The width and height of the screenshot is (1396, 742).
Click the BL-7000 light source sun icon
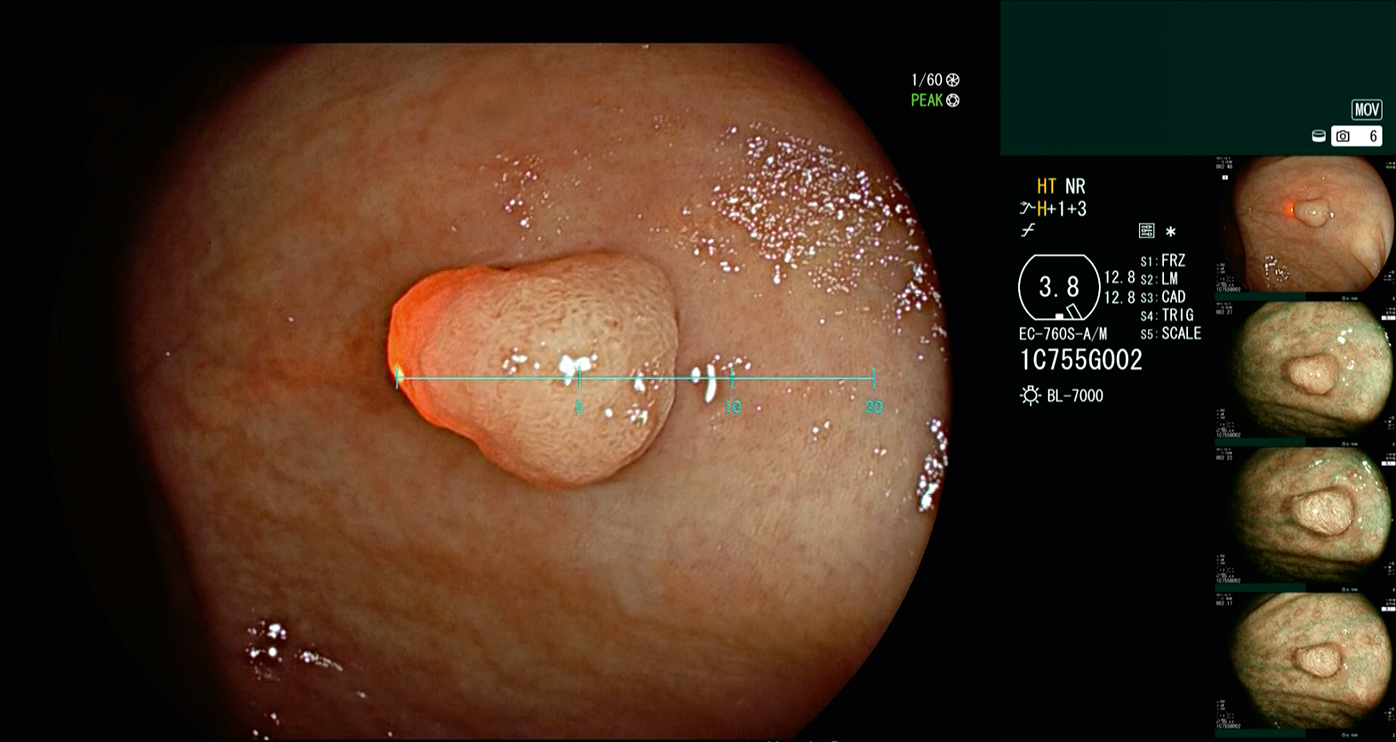pos(1030,396)
